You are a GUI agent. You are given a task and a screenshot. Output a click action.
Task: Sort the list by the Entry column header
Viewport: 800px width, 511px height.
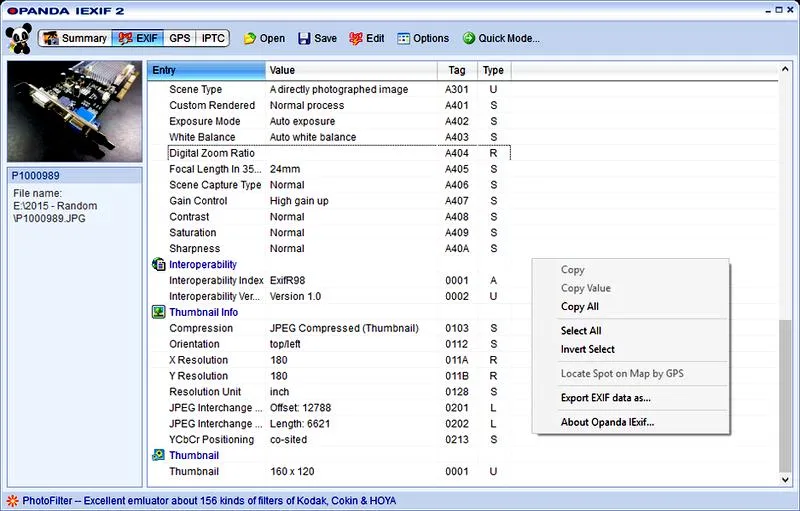[207, 70]
